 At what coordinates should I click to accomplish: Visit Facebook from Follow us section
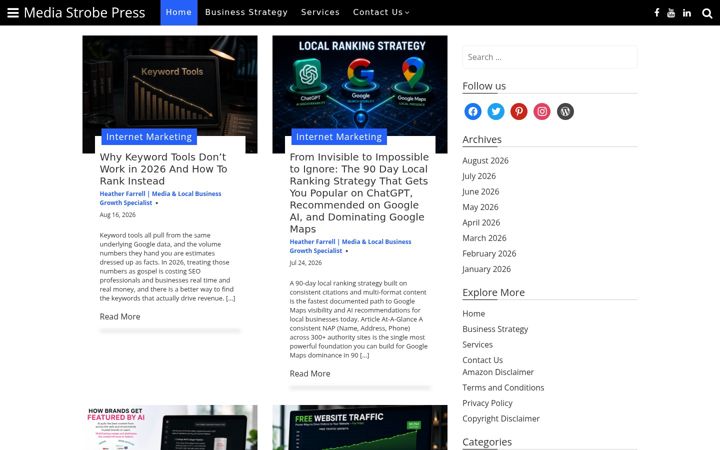tap(472, 111)
